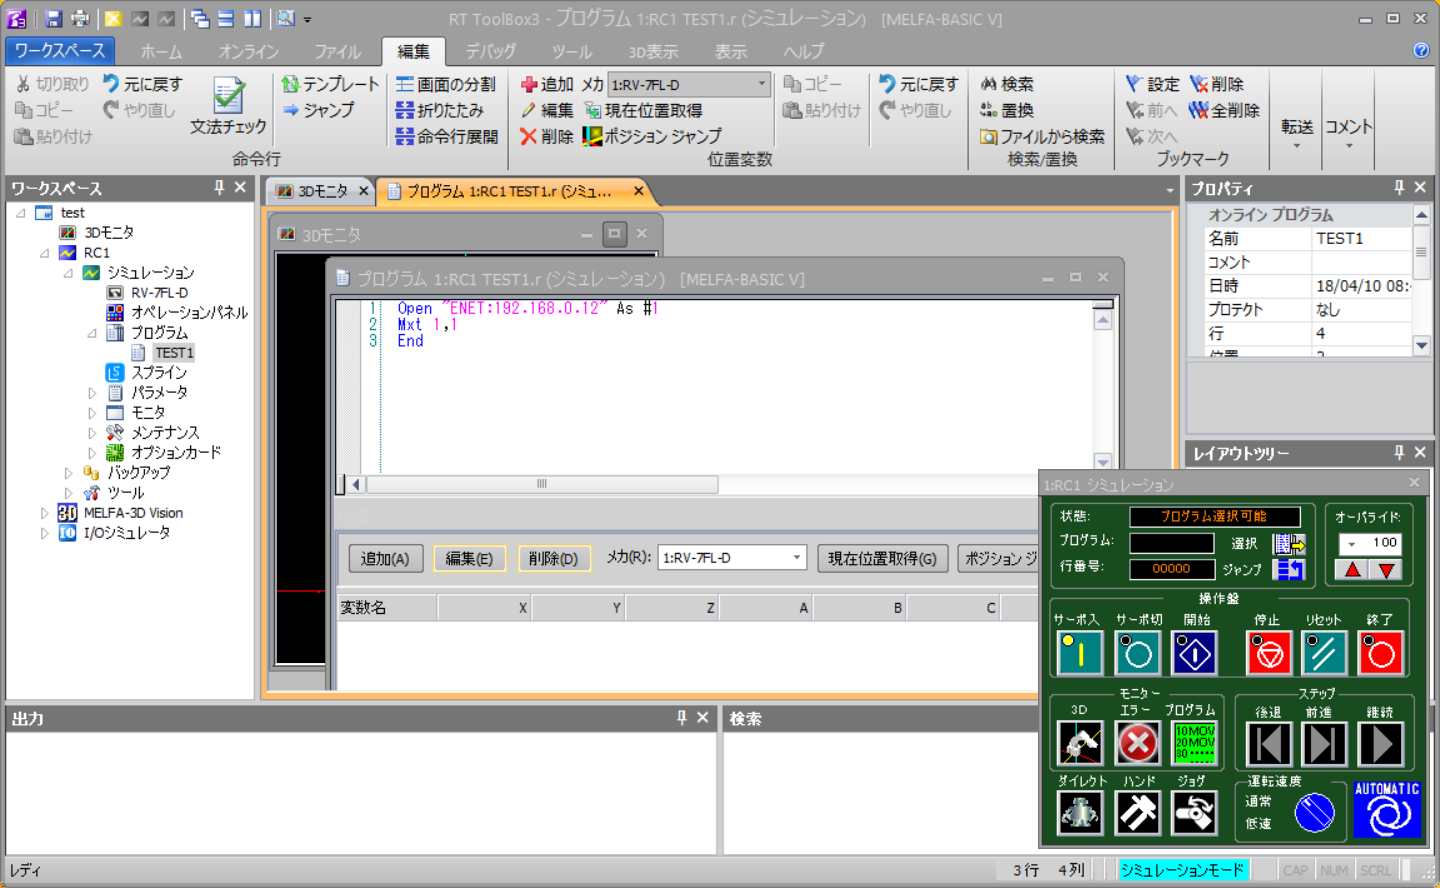Switch to the 3D表示 ribbon tab
Viewport: 1440px width, 888px height.
653,51
